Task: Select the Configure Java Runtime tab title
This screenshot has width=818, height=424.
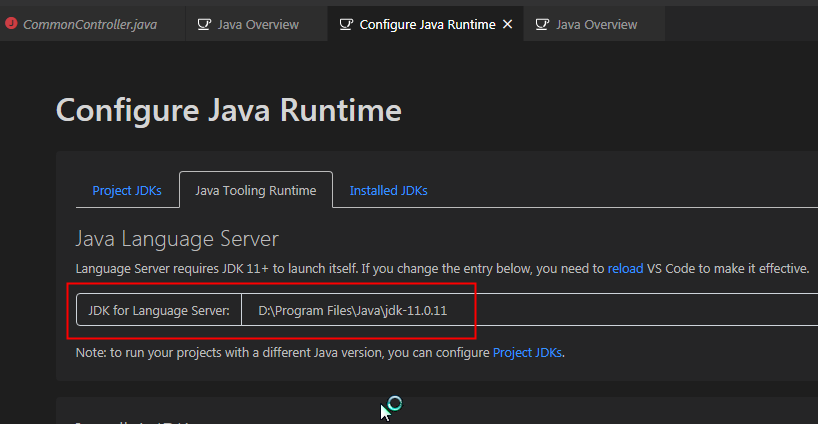Action: 427,24
